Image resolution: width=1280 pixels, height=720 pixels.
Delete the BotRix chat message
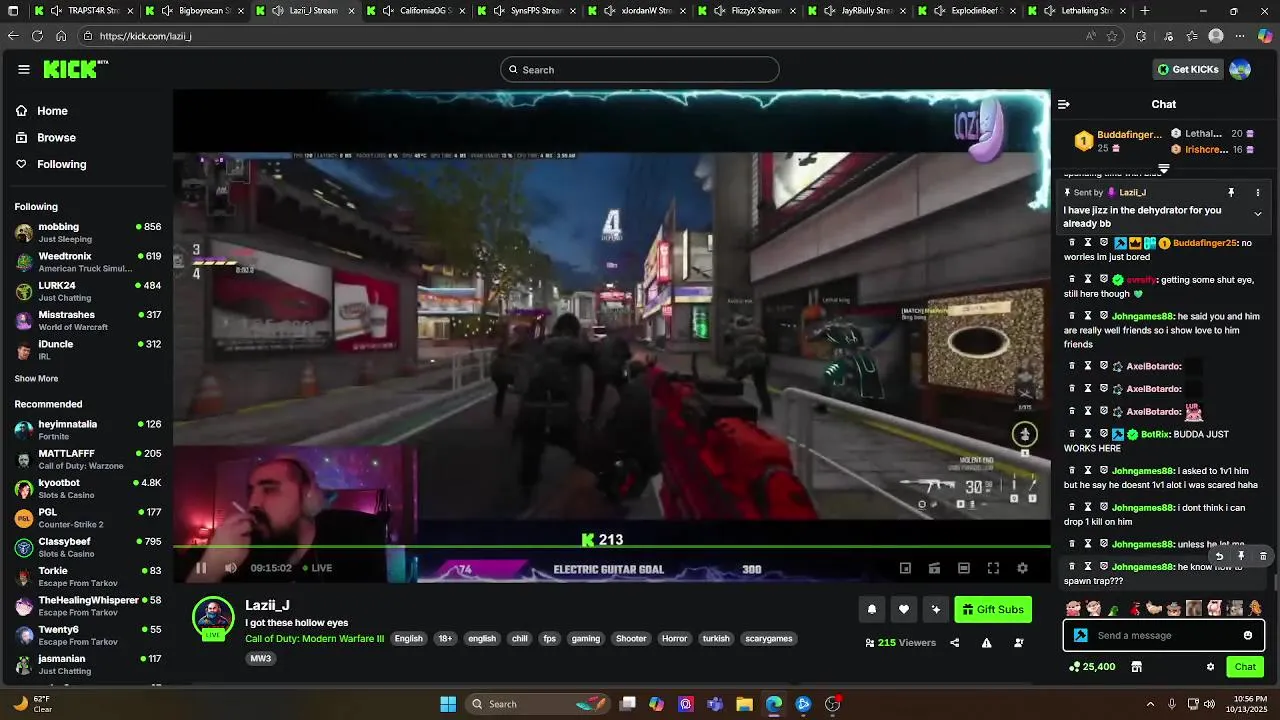click(x=1072, y=434)
